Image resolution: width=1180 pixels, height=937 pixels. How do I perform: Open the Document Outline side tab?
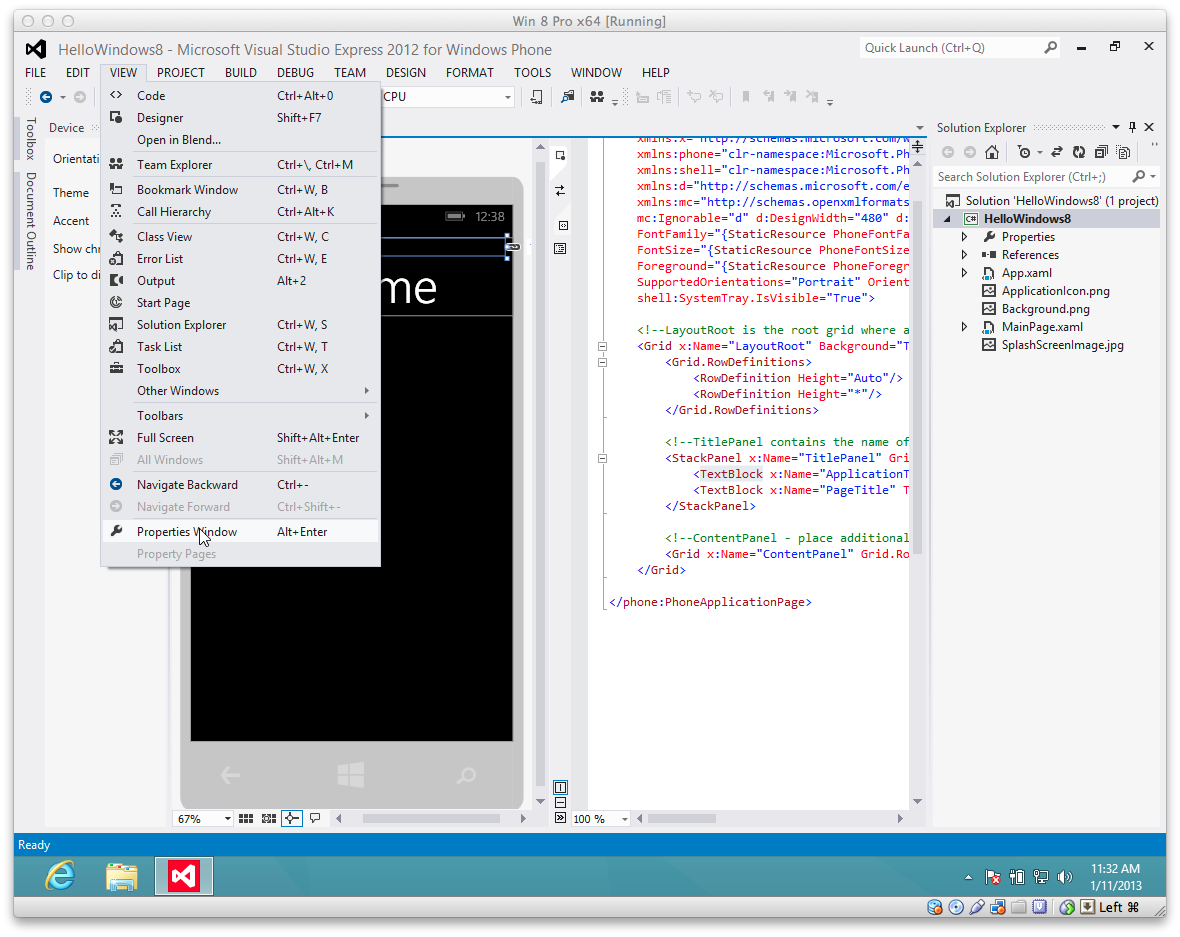pyautogui.click(x=31, y=221)
